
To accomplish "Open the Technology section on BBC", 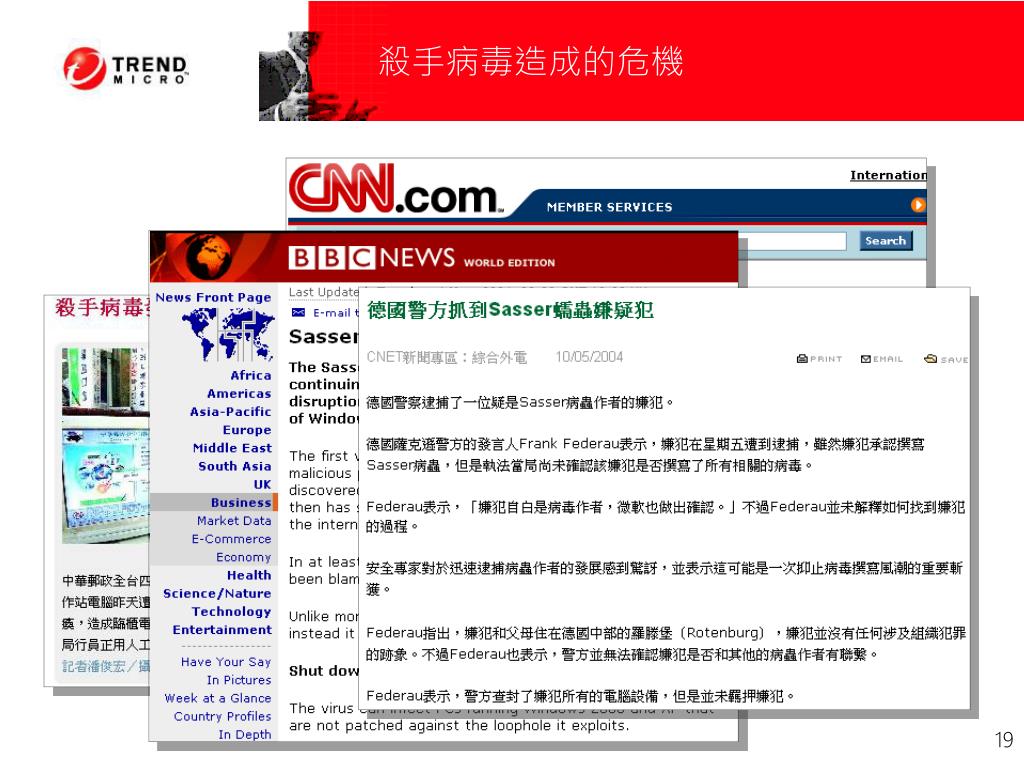I will [x=231, y=612].
